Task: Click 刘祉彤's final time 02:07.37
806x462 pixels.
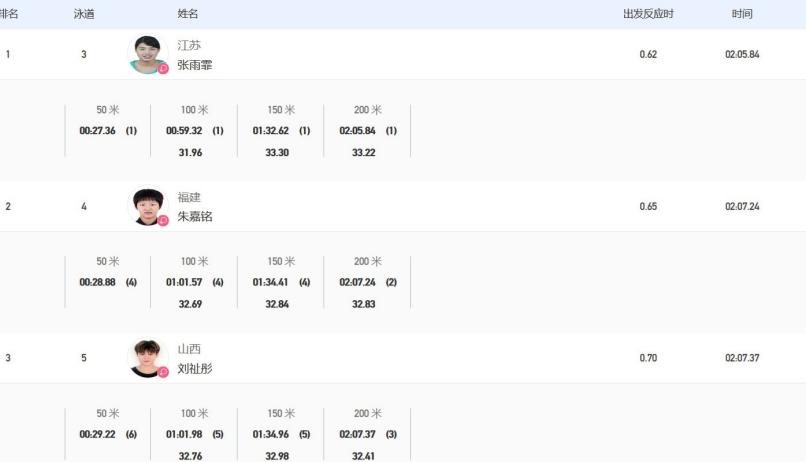Action: tap(742, 357)
